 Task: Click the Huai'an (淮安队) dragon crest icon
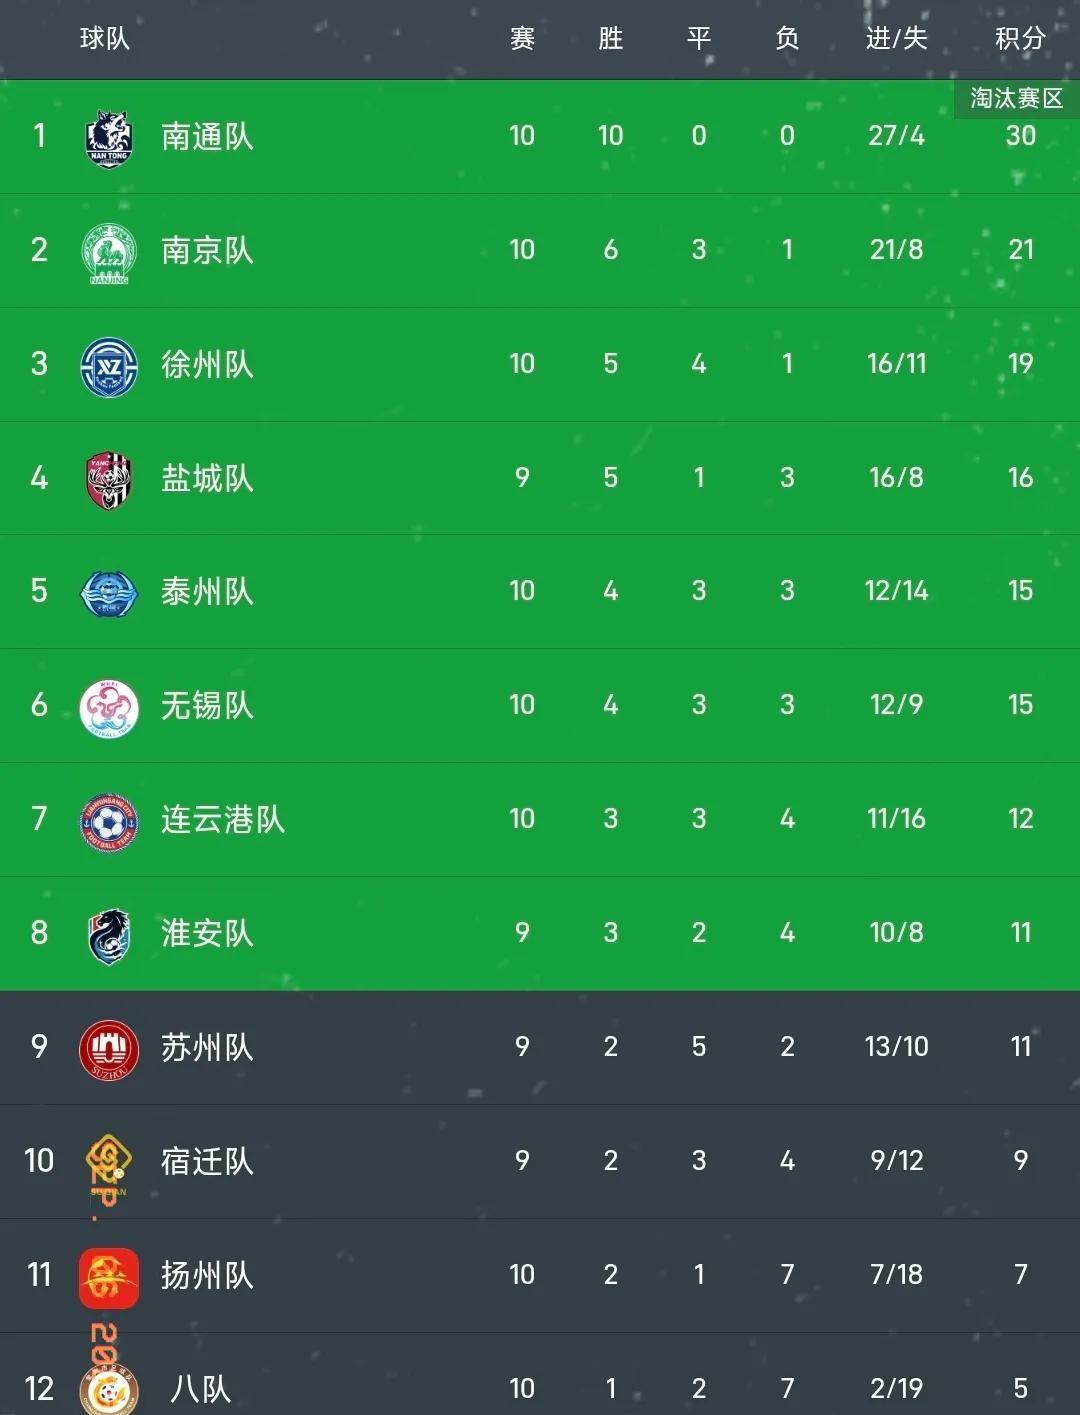tap(110, 932)
